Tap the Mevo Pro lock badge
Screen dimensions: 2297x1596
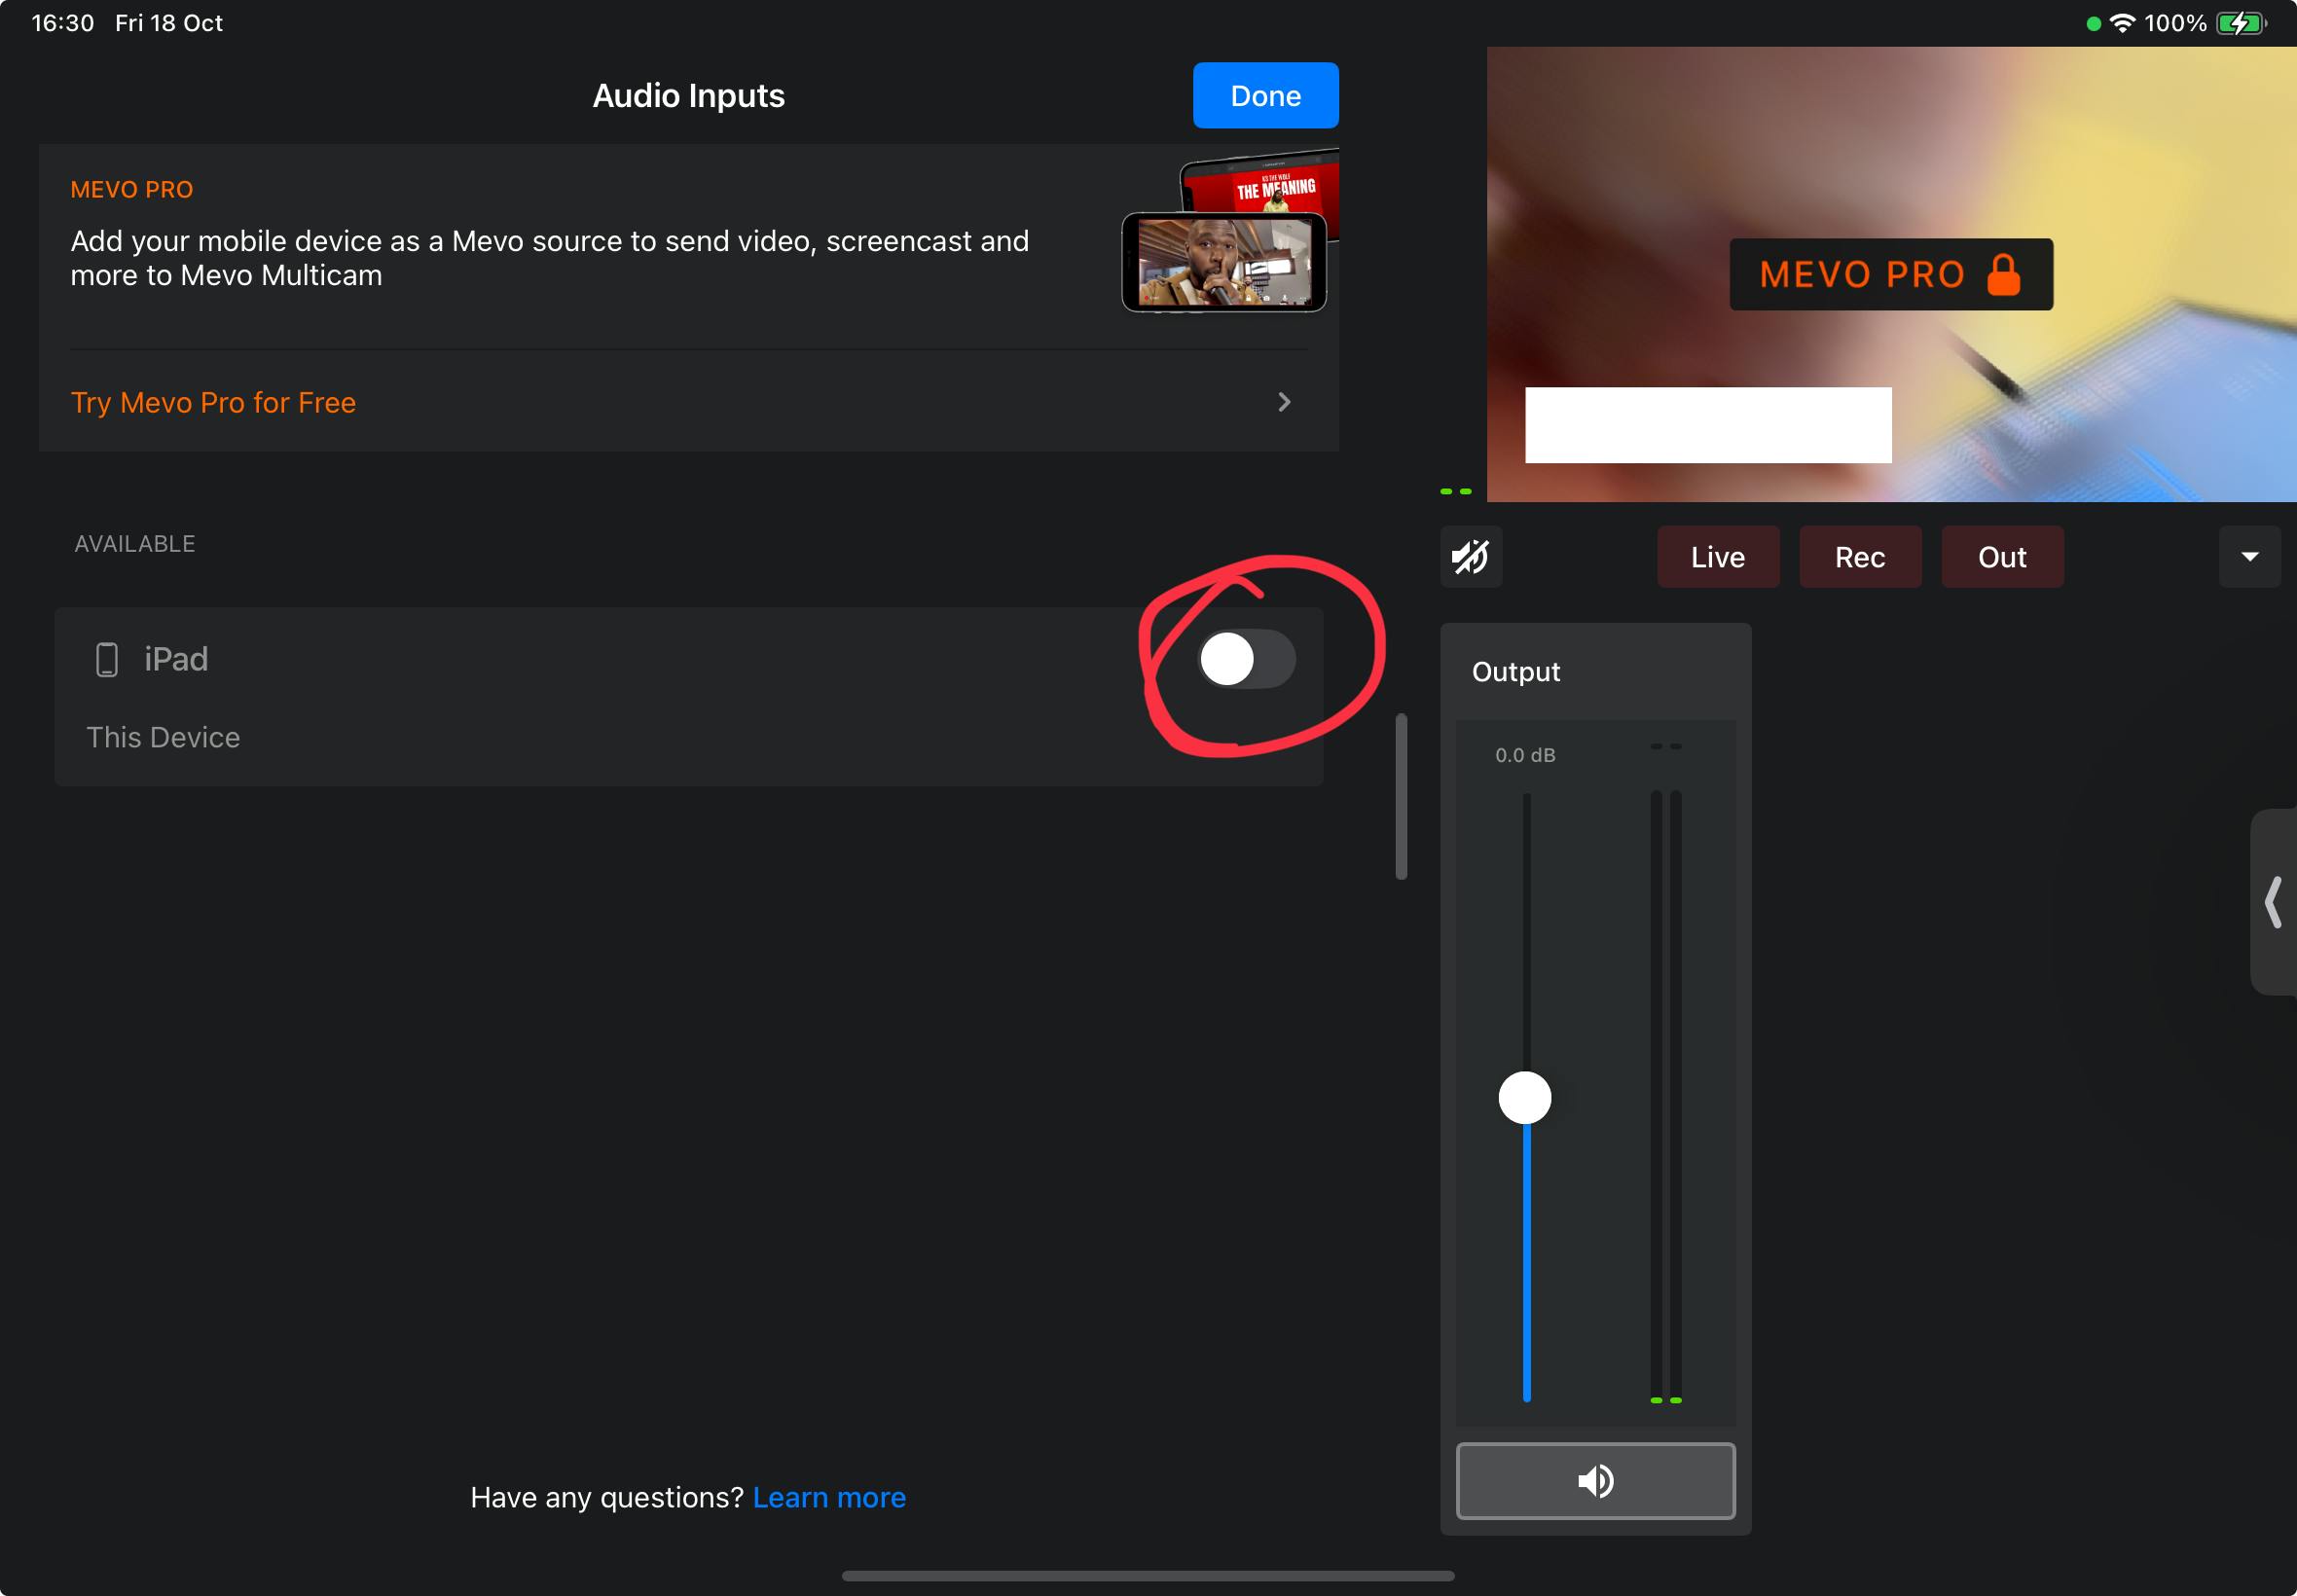[1891, 274]
